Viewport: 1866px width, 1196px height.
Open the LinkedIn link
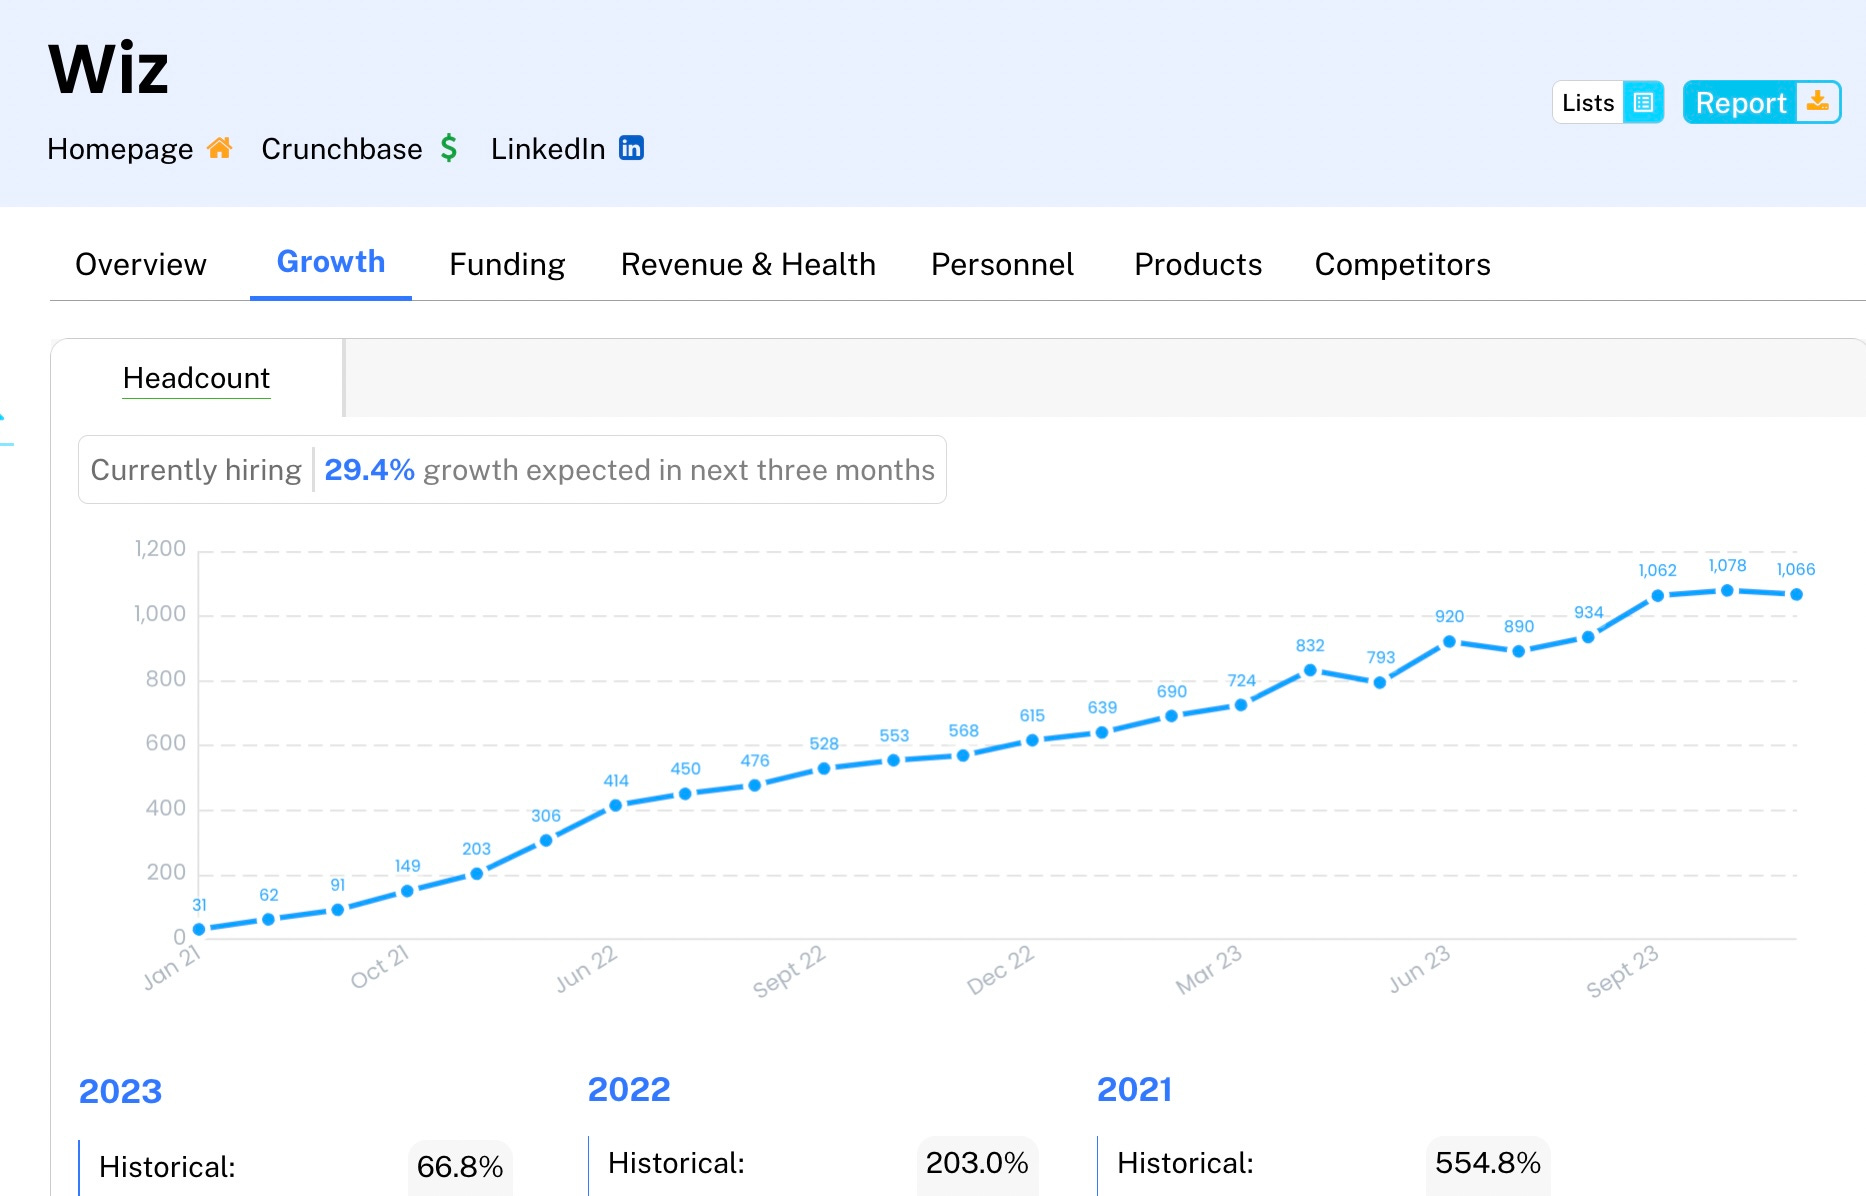[567, 149]
